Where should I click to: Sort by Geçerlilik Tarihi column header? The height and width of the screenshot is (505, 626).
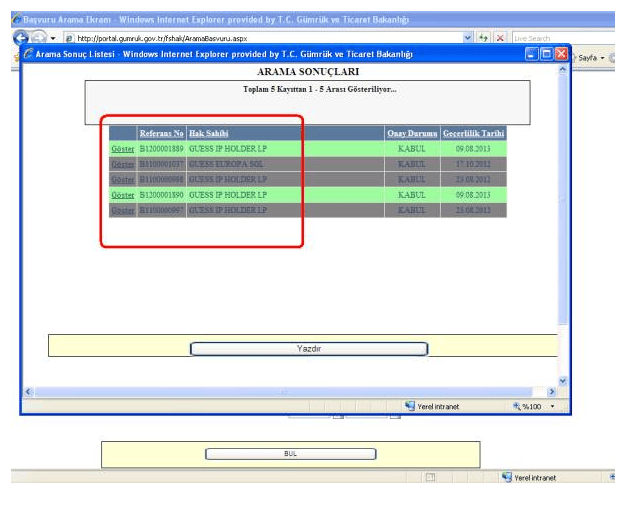point(473,133)
